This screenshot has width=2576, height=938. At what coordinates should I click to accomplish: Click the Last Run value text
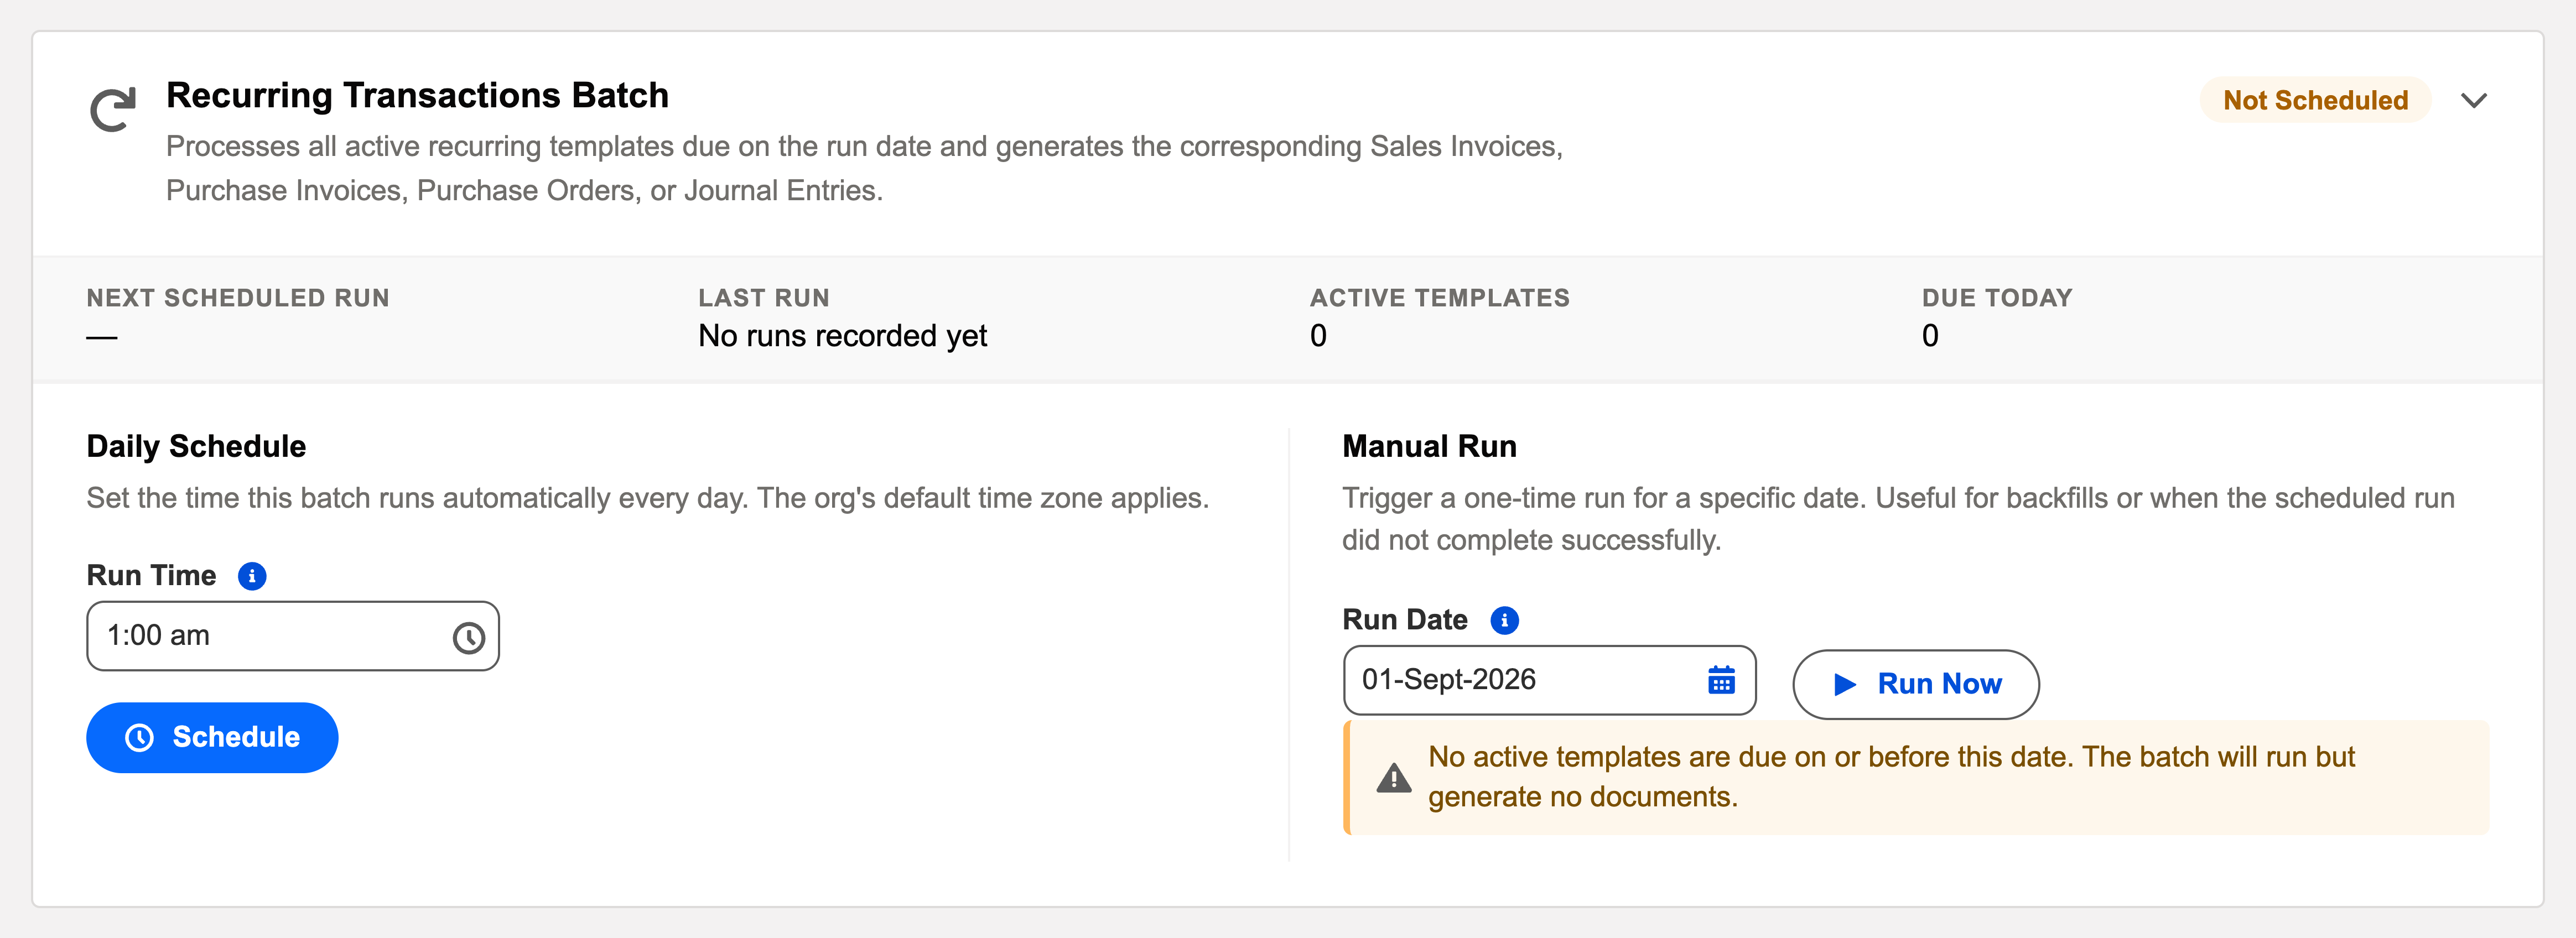[x=842, y=336]
